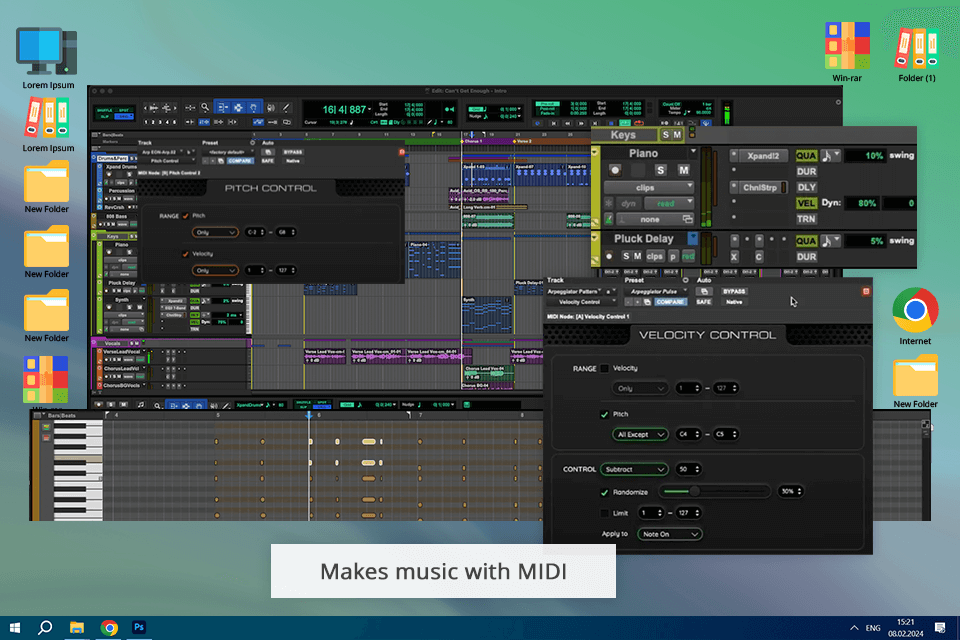Viewport: 960px width, 640px height.
Task: Solo the Keys group track
Action: pos(666,135)
